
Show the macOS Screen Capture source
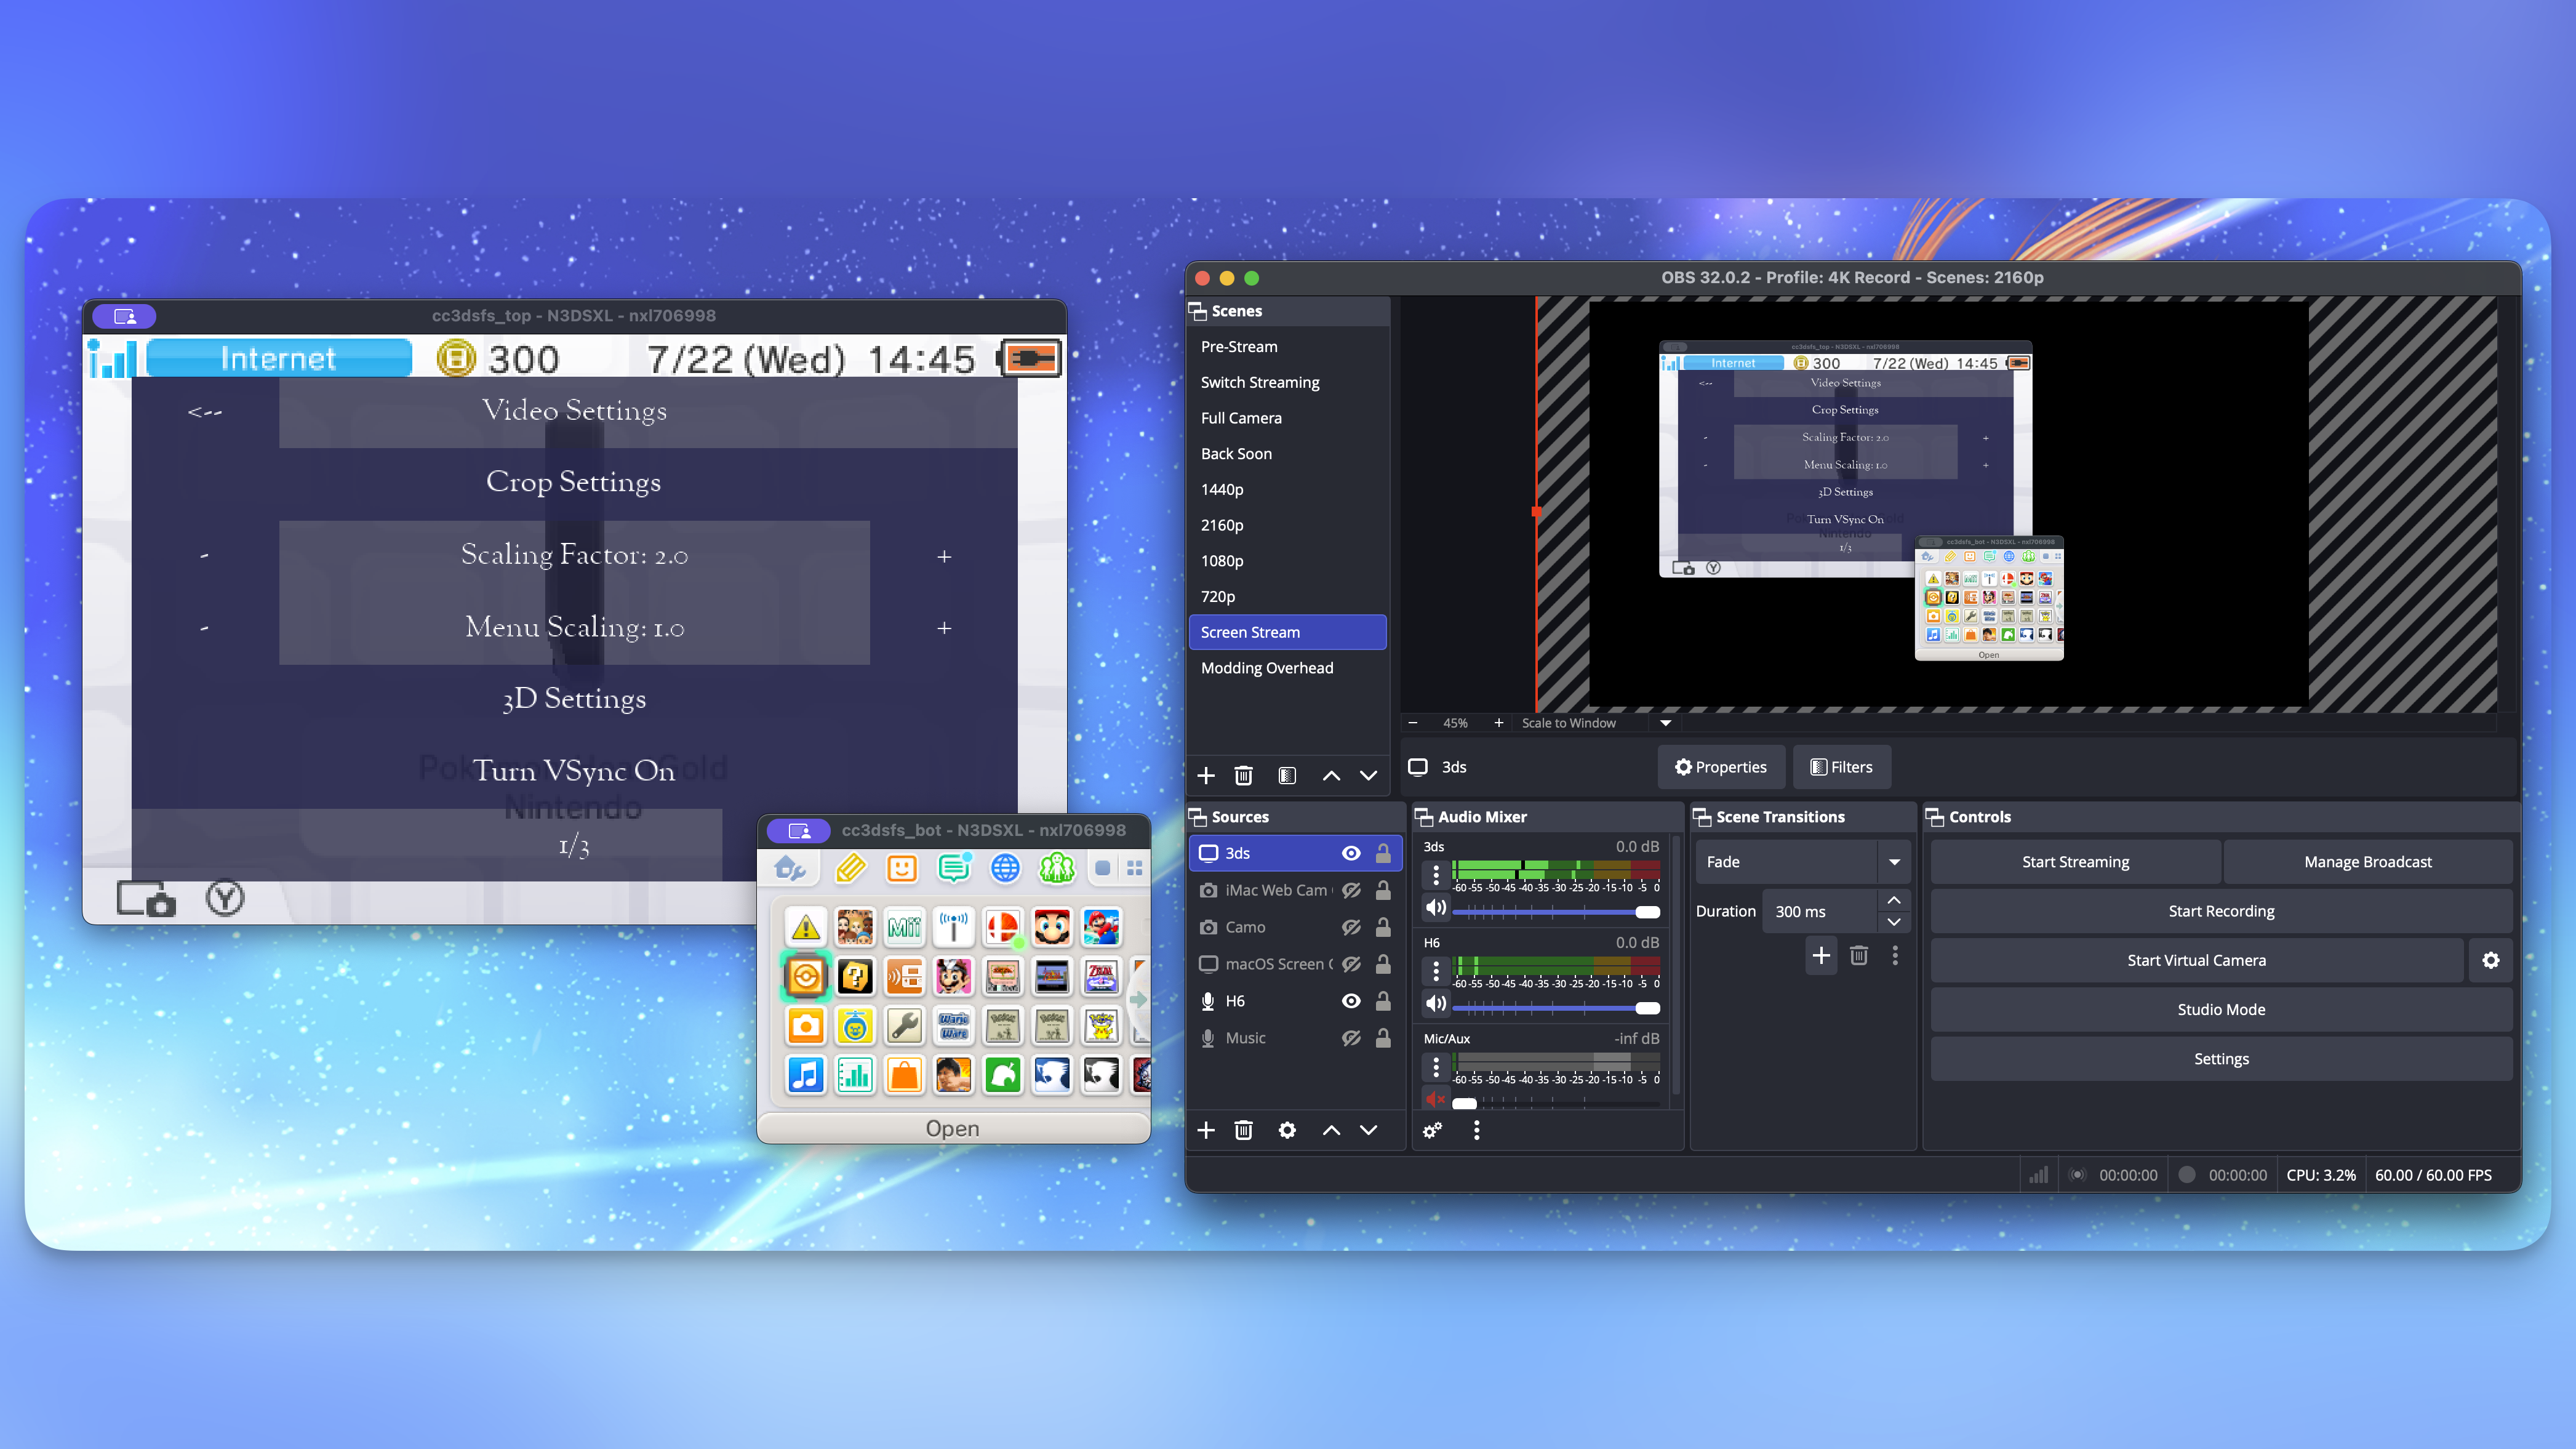coord(1351,964)
